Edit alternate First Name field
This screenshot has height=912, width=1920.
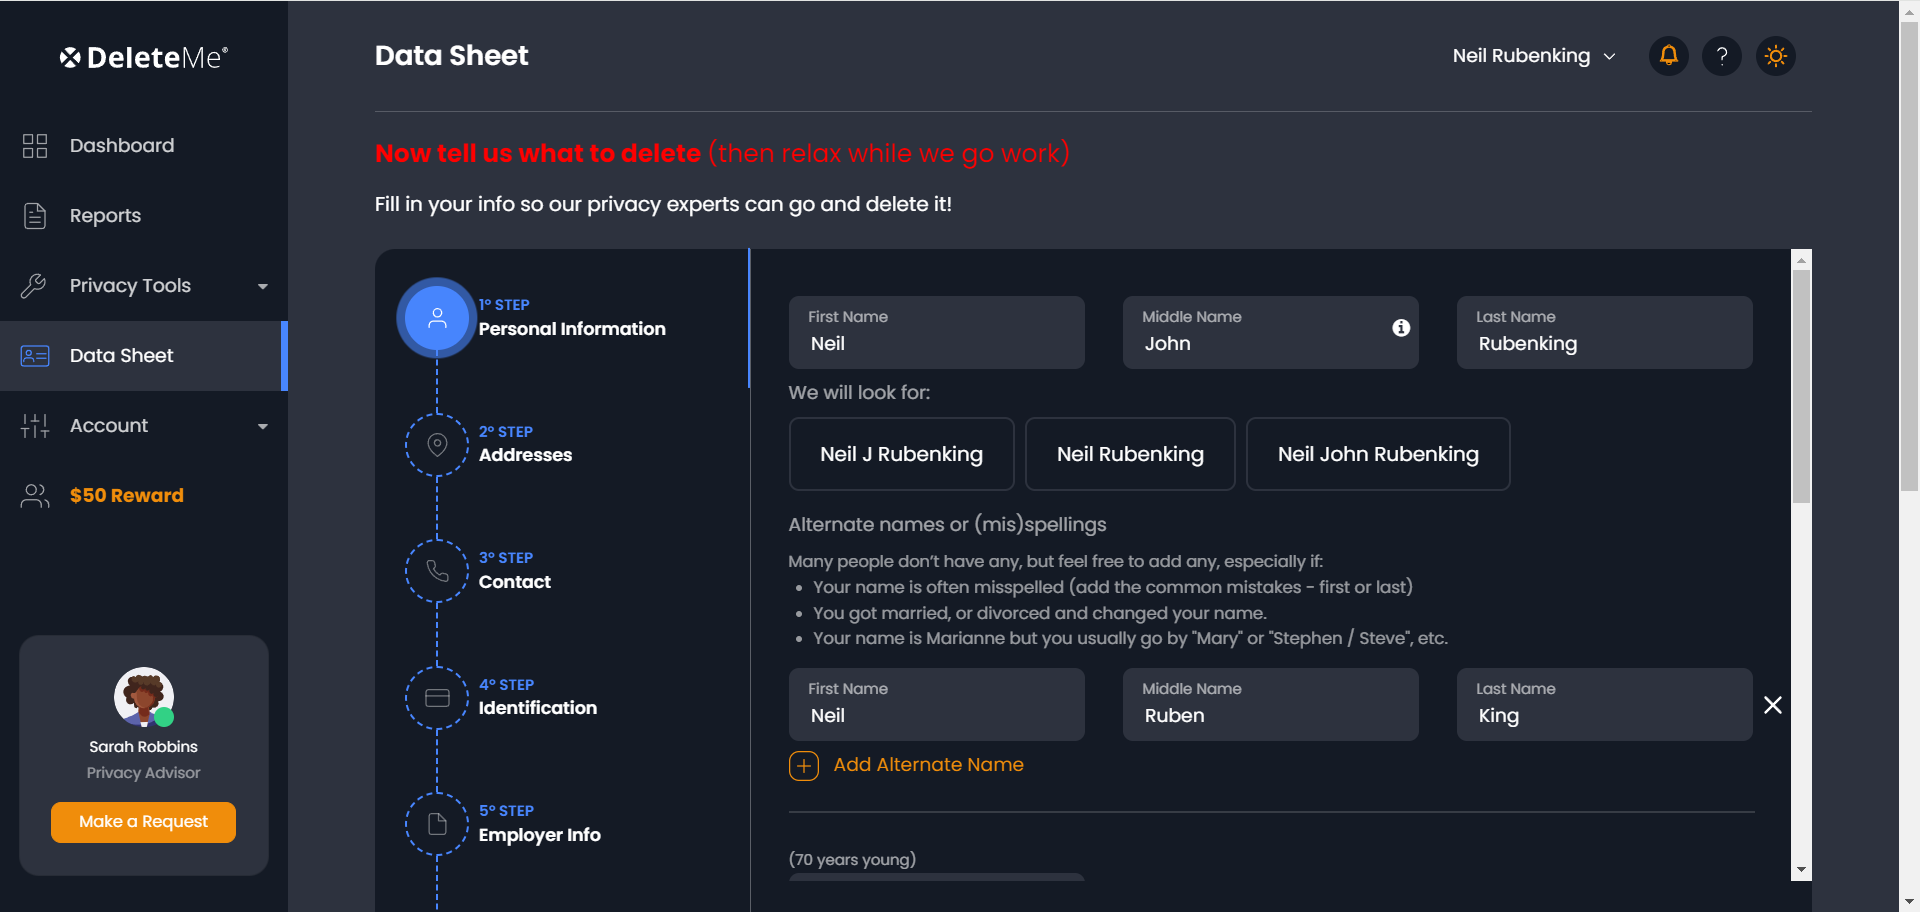click(937, 704)
